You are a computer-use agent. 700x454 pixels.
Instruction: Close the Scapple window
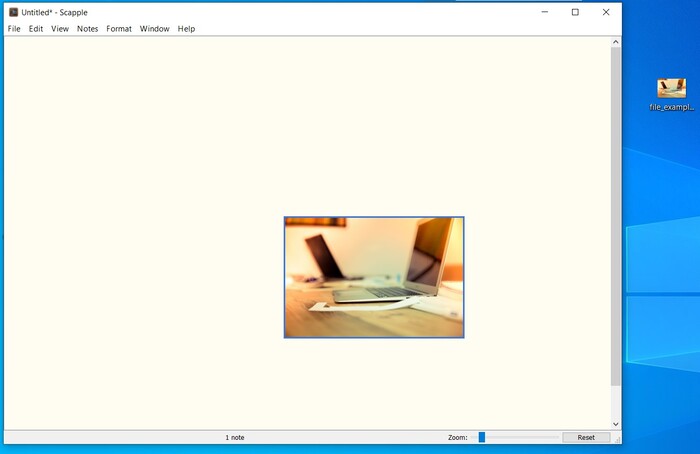coord(606,12)
